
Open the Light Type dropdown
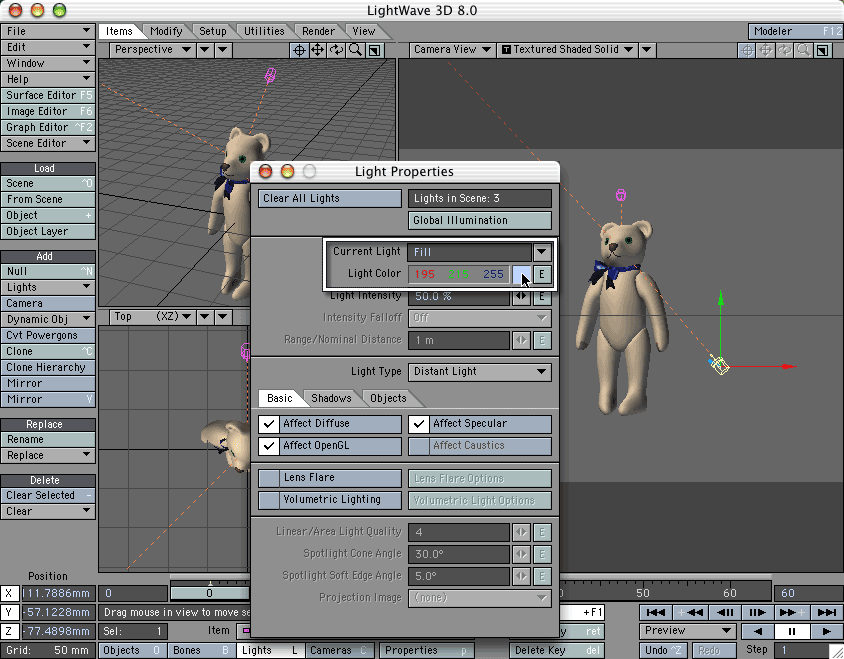(x=480, y=371)
